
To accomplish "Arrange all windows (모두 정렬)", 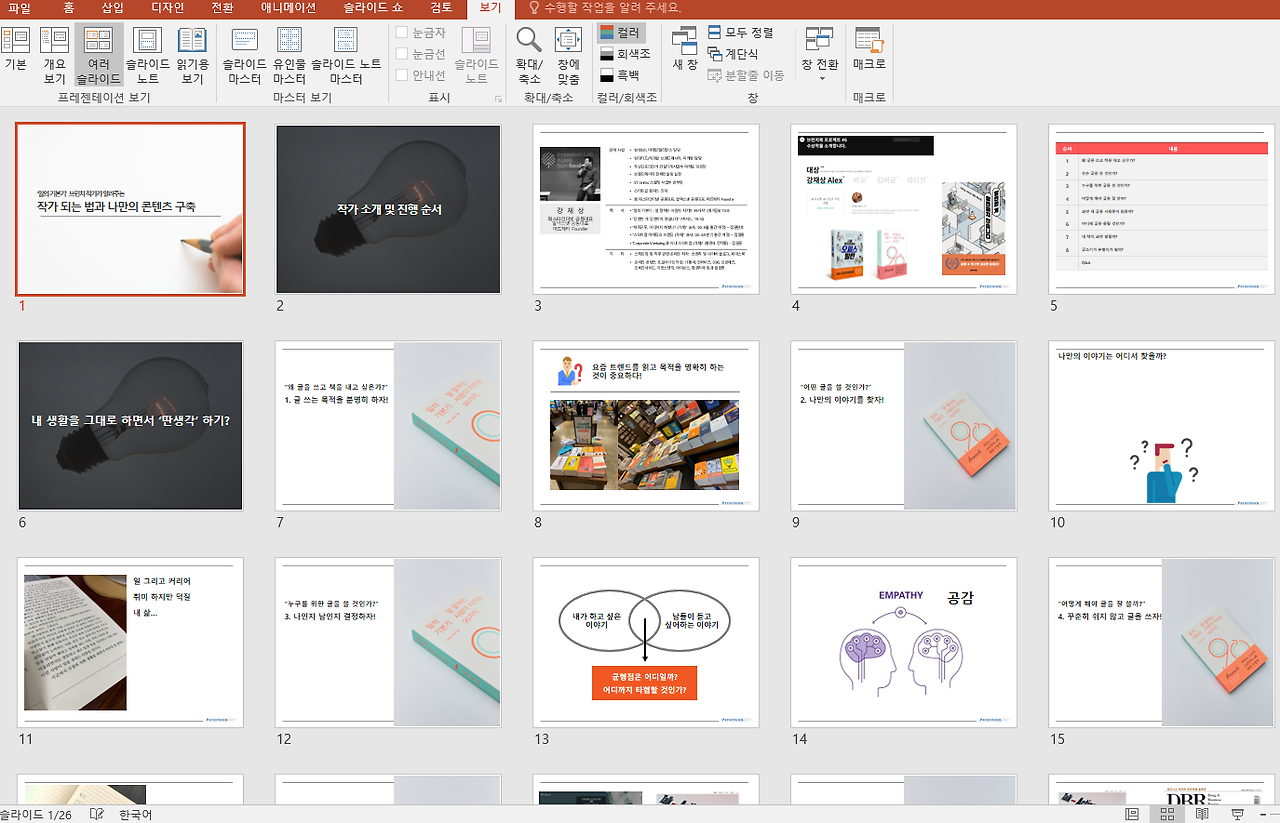I will pyautogui.click(x=741, y=33).
